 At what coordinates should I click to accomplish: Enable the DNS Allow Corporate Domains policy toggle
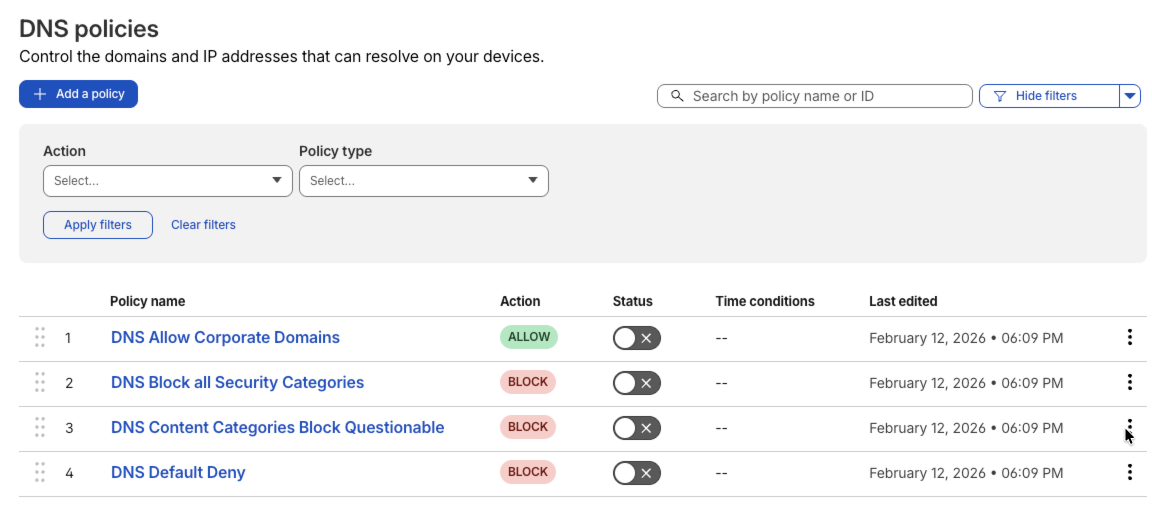(636, 338)
